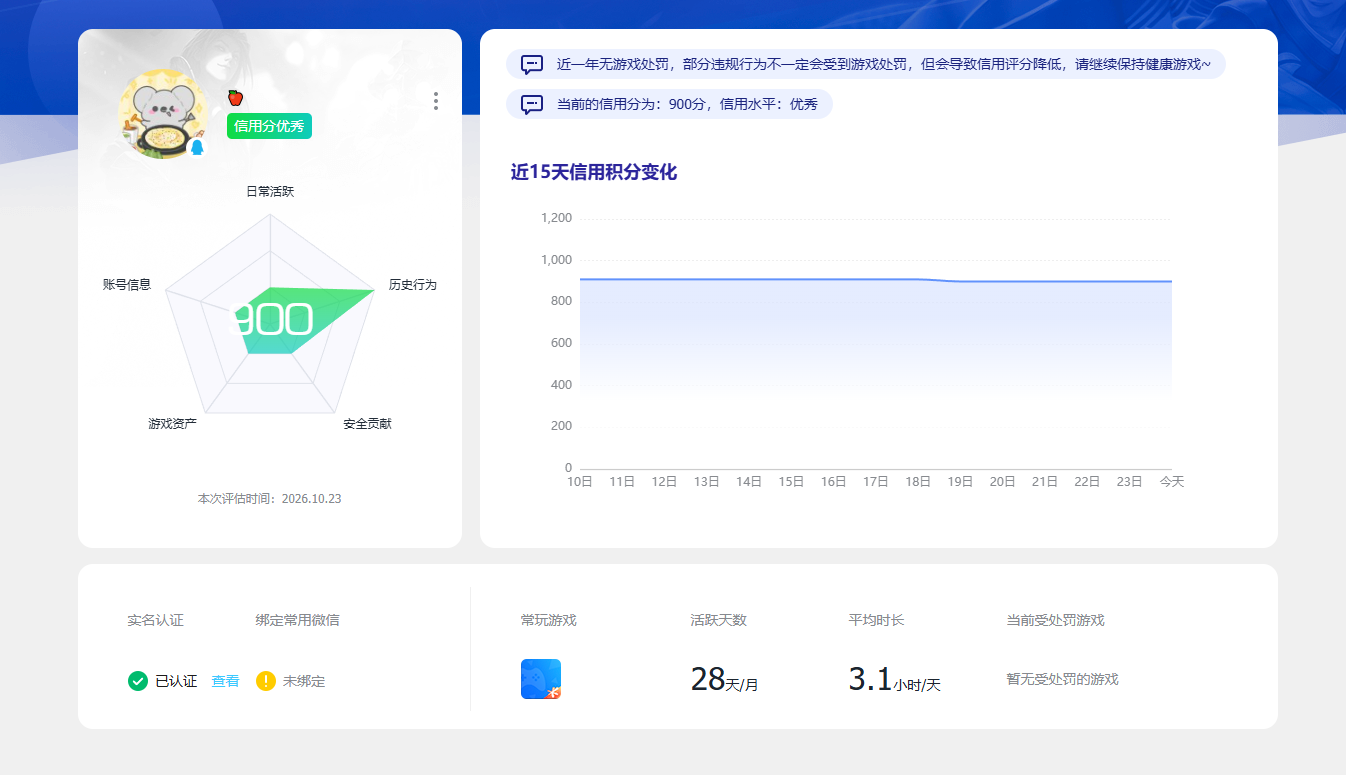Click the 本次评估时间 evaluation date text

coord(270,498)
